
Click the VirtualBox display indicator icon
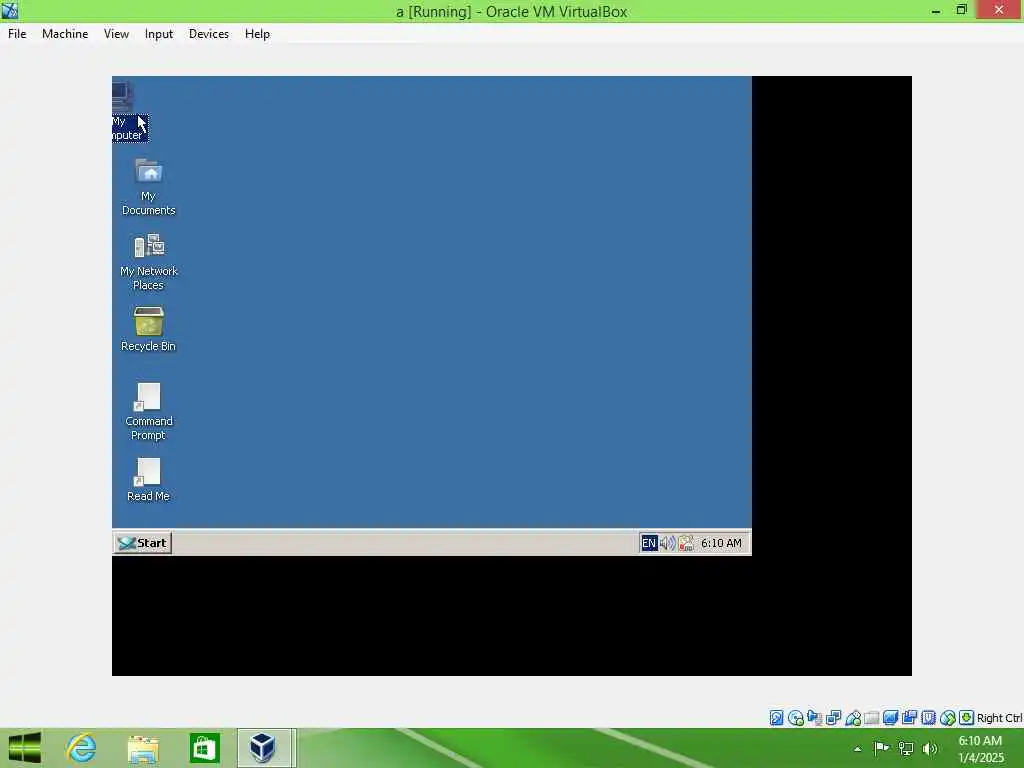pyautogui.click(x=890, y=718)
